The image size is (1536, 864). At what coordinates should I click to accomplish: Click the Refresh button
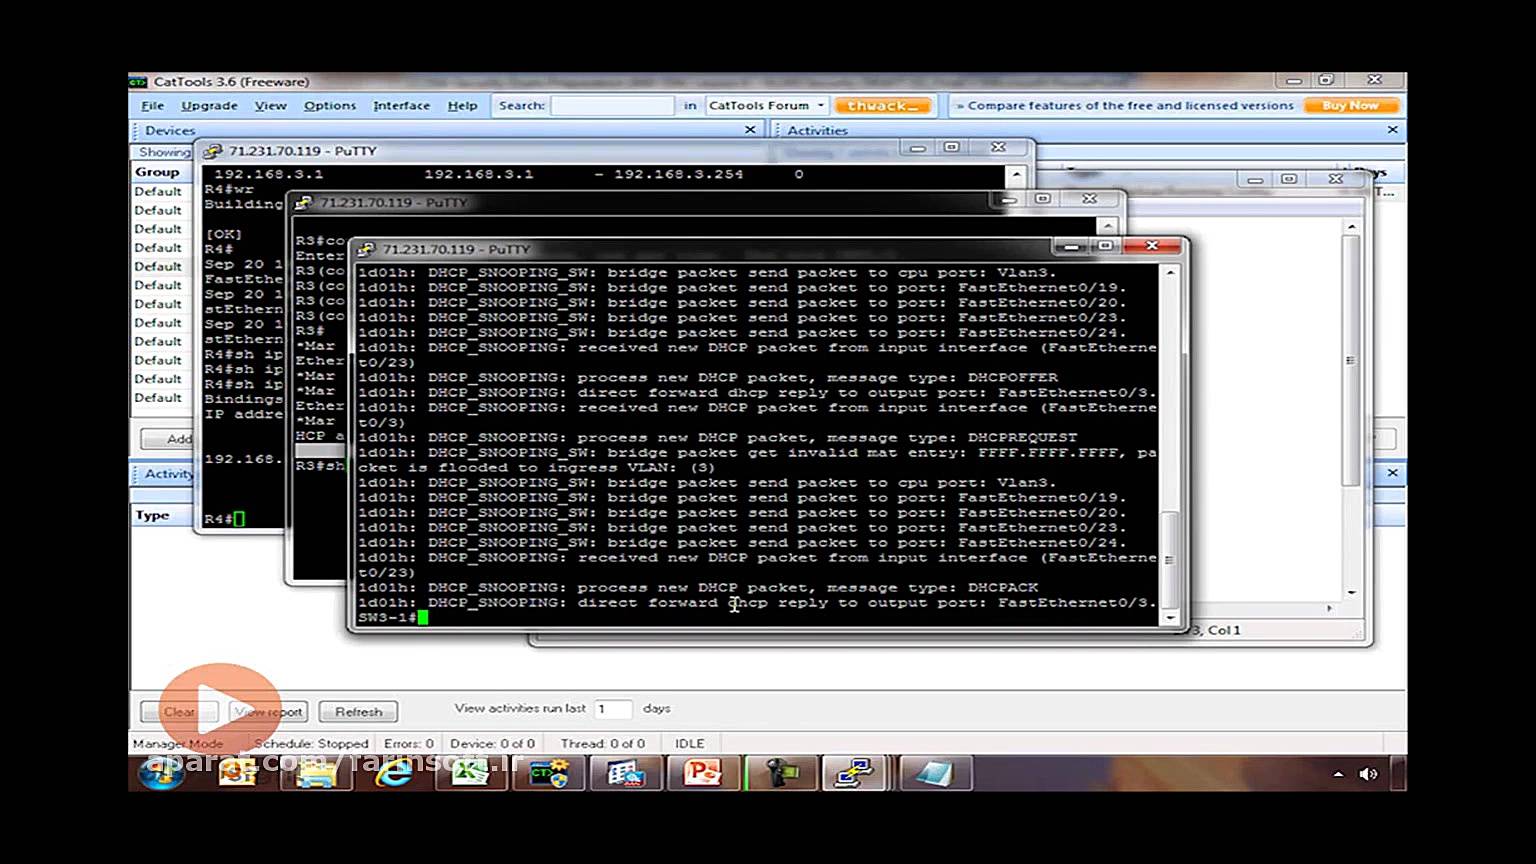pyautogui.click(x=358, y=712)
